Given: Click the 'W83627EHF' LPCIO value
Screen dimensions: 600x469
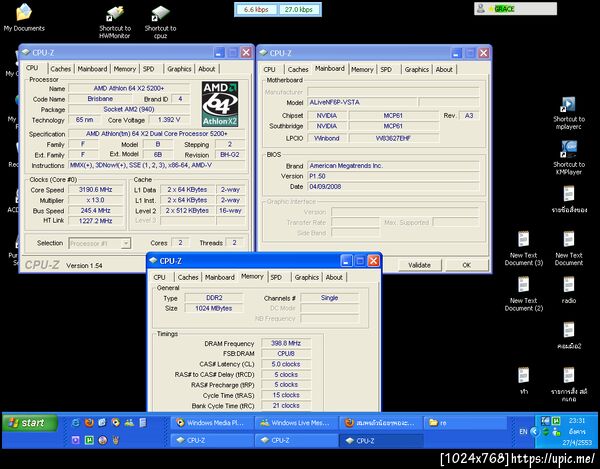Looking at the screenshot, I should click(x=393, y=138).
